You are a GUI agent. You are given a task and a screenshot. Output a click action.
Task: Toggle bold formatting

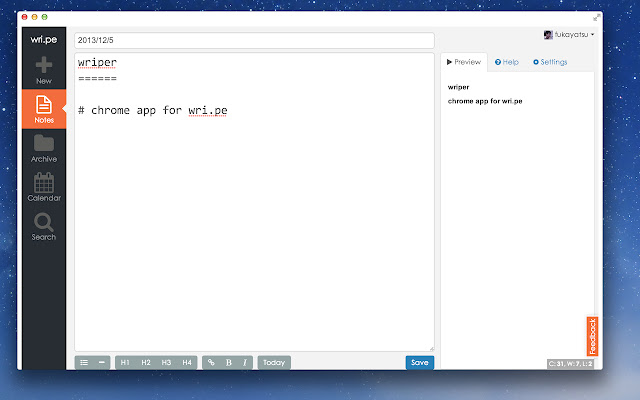pos(229,362)
